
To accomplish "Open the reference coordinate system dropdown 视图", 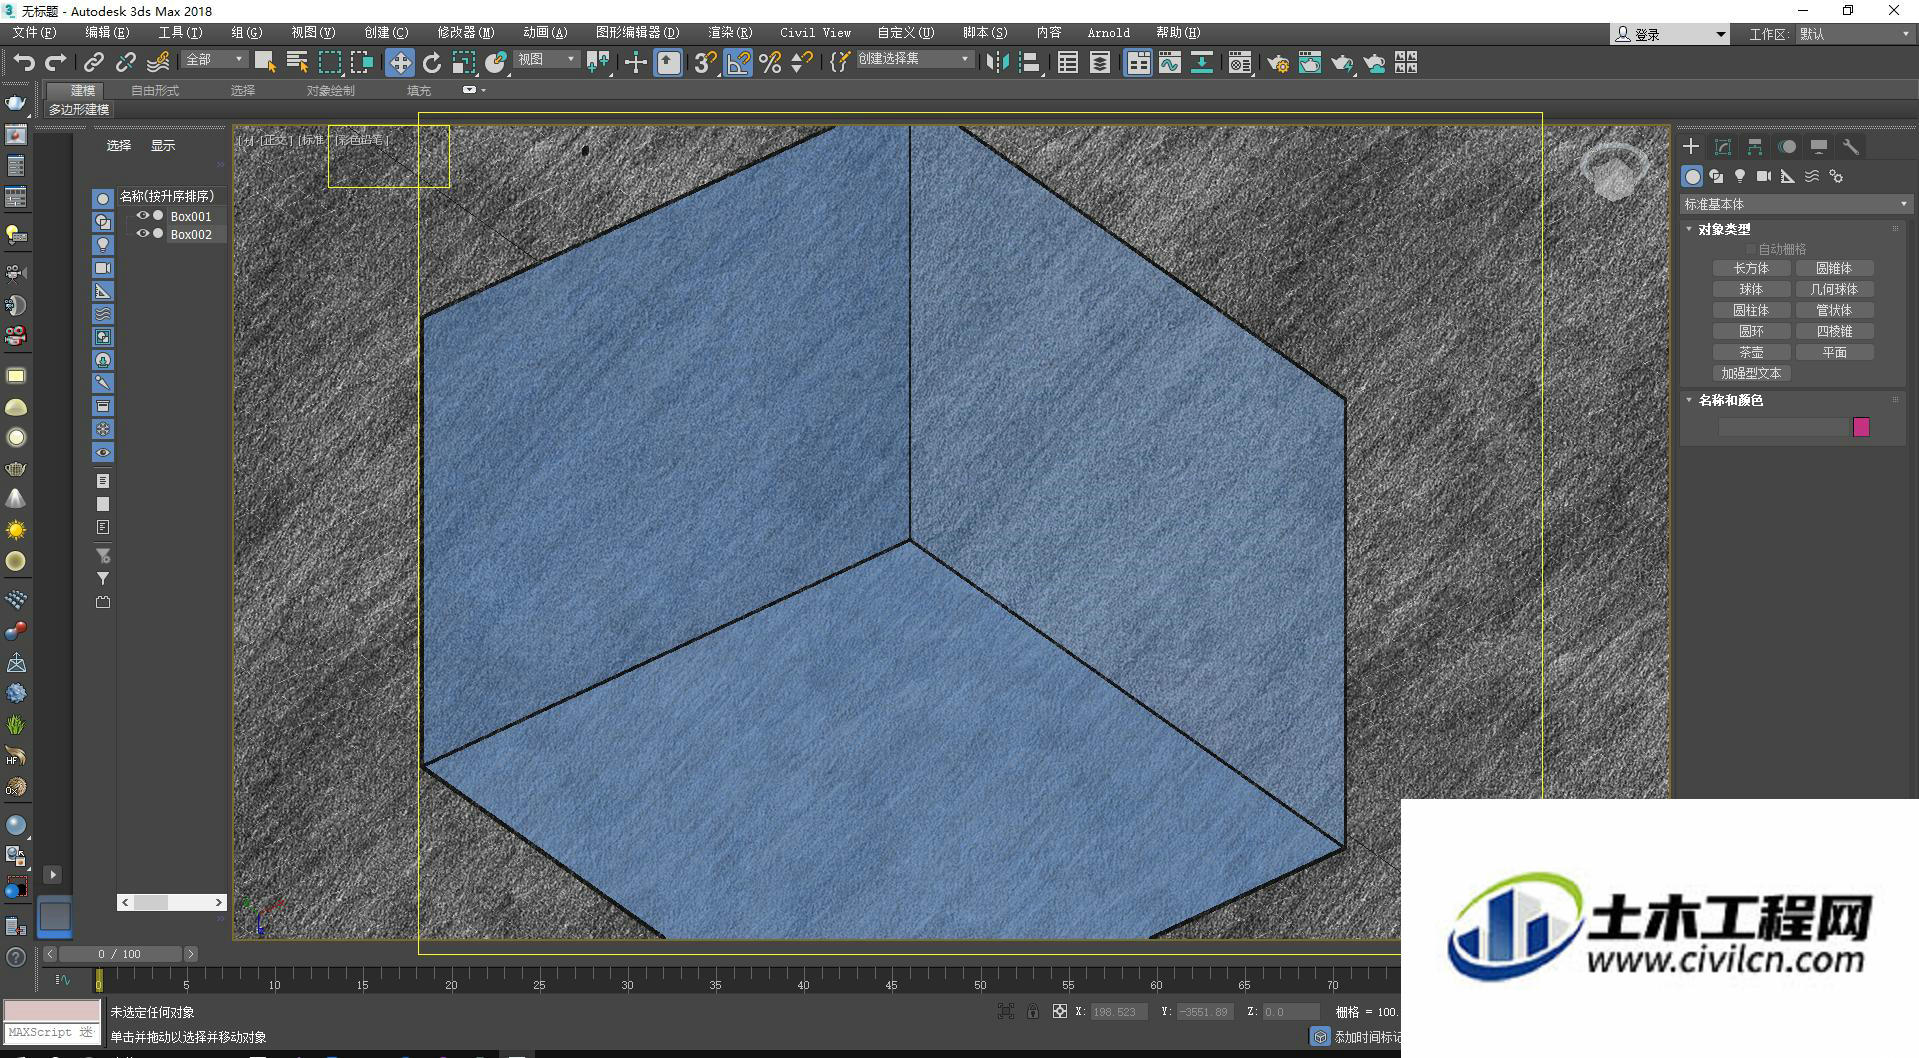I will click(547, 60).
